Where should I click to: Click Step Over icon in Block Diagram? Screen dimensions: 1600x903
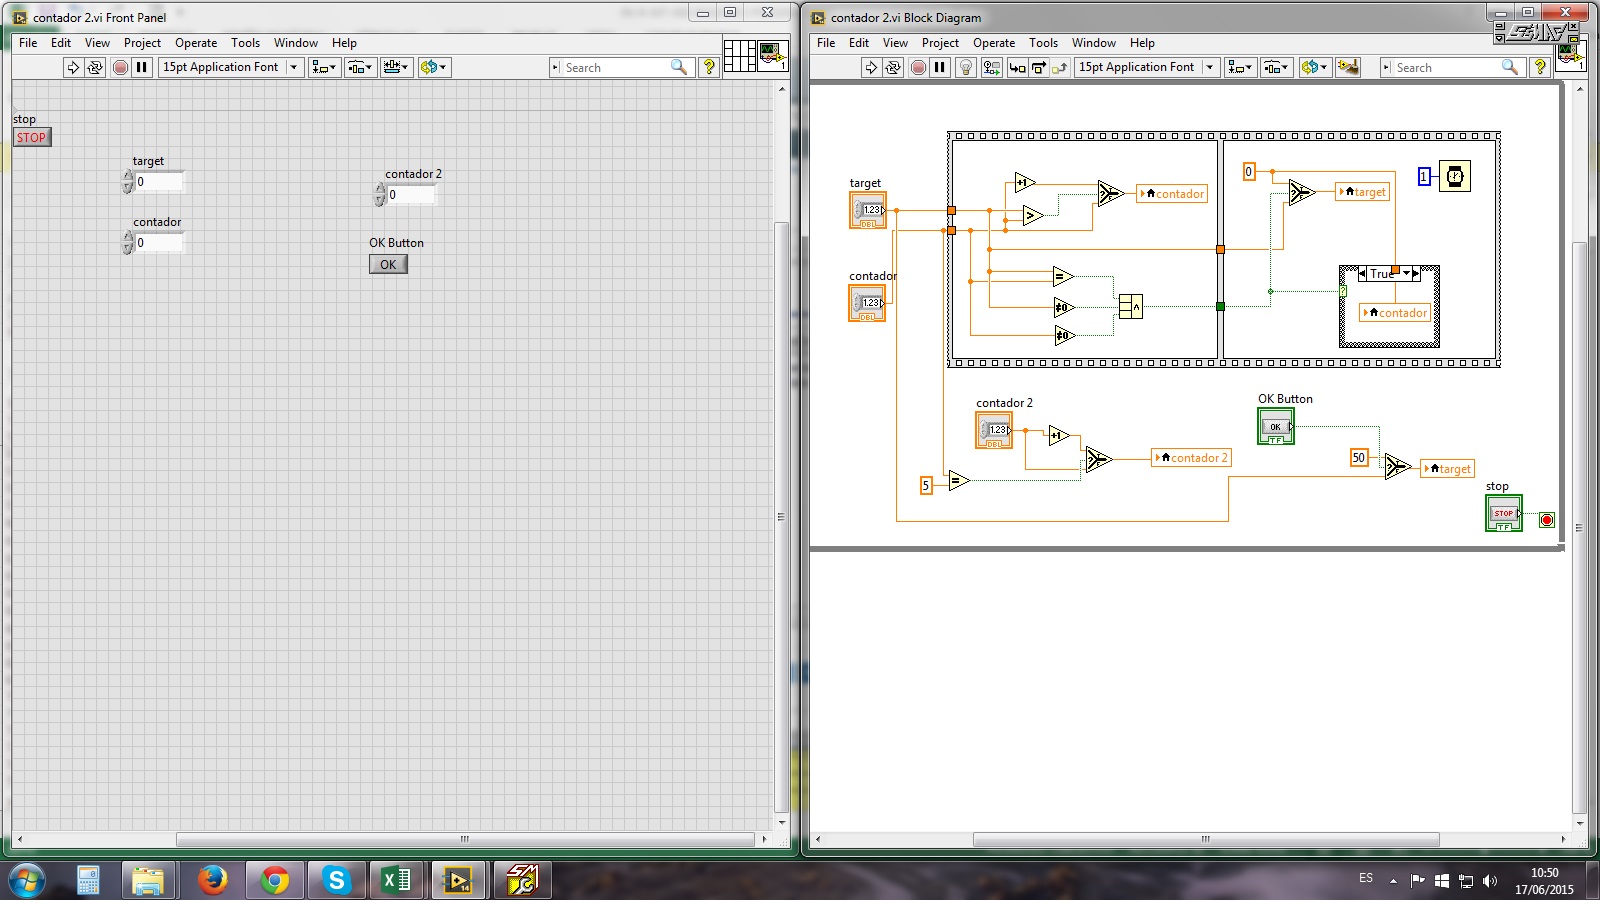tap(1039, 67)
